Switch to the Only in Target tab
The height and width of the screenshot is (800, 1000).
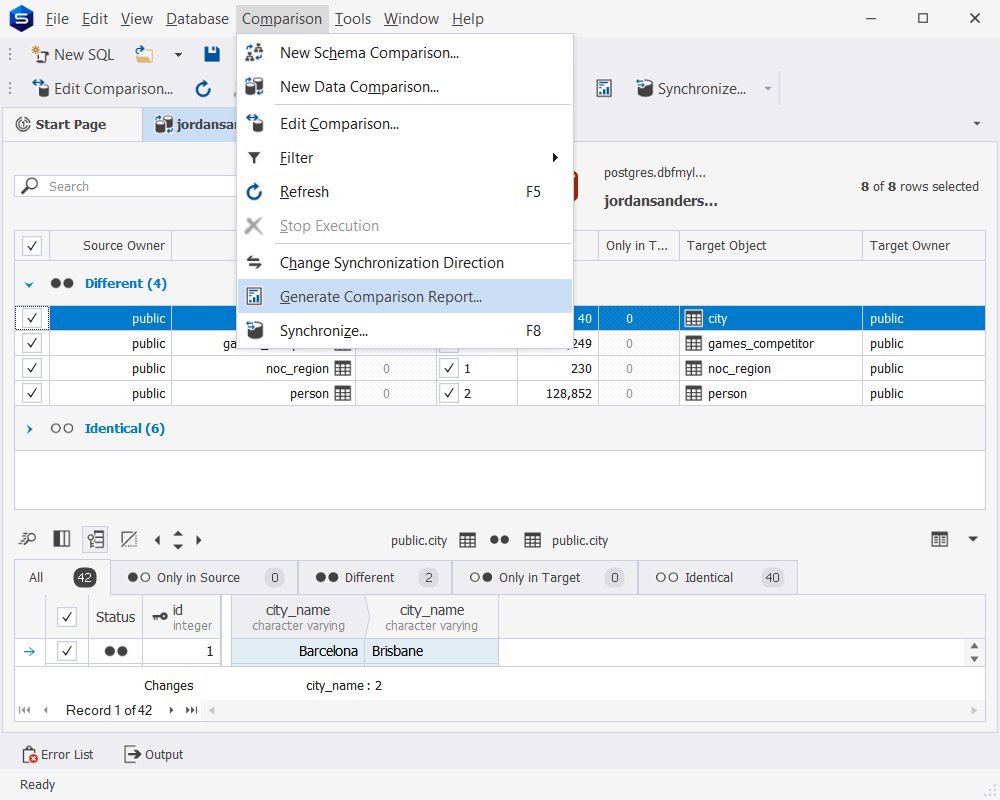click(x=545, y=577)
